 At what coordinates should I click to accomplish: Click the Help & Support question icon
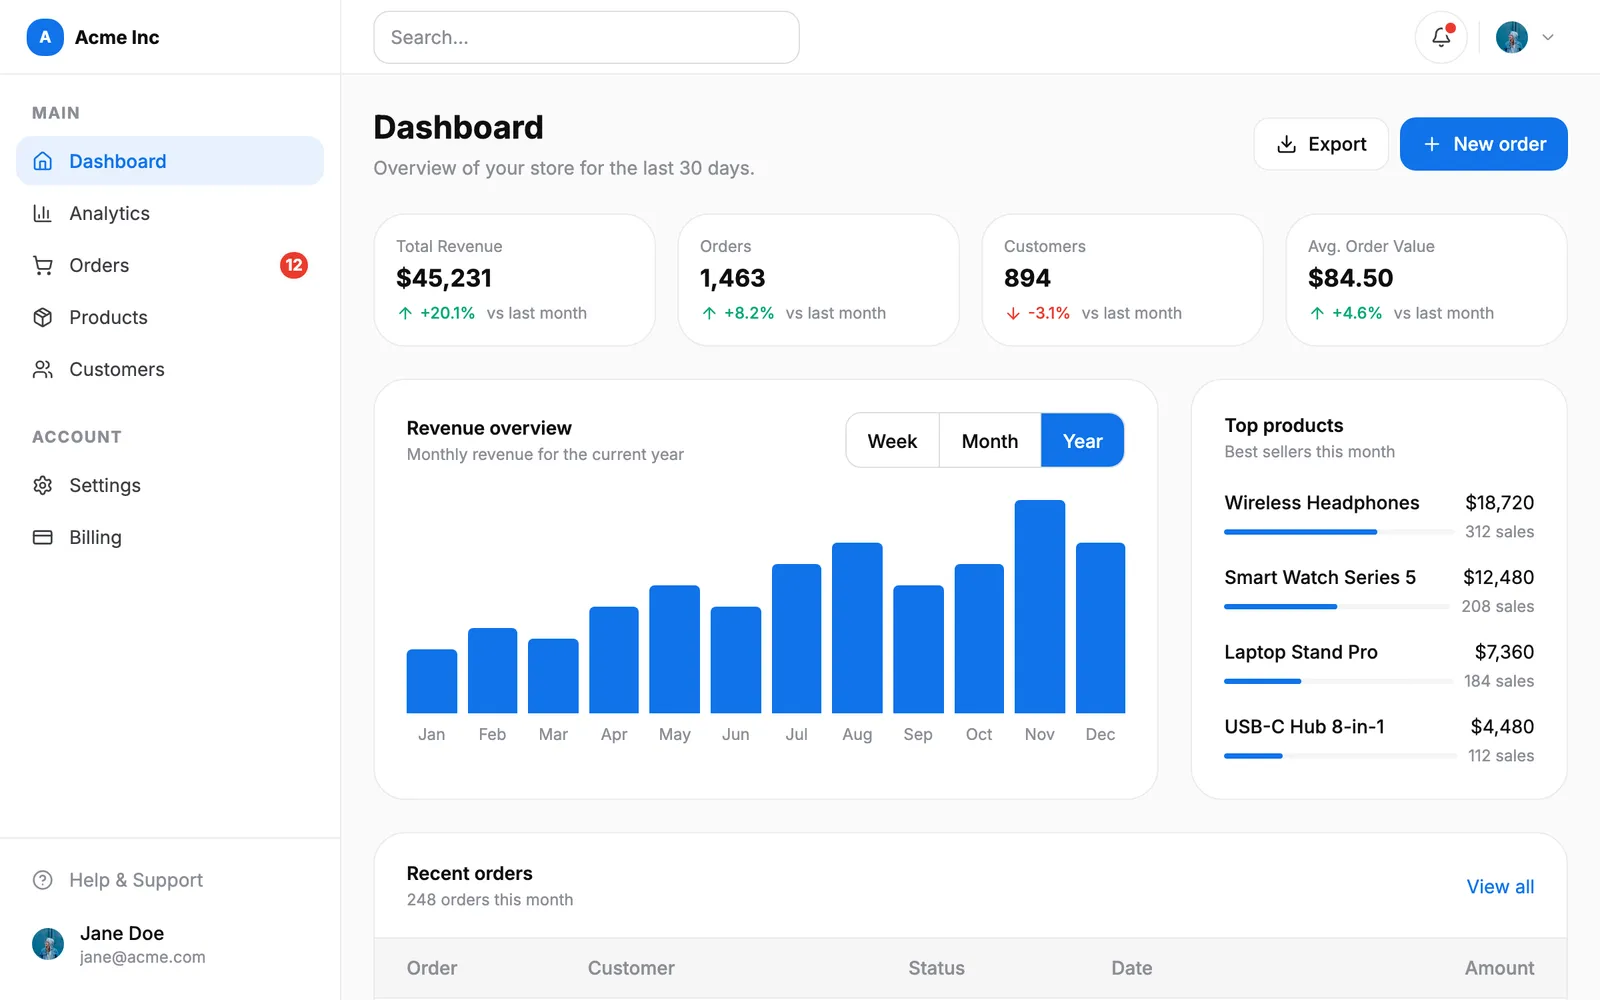click(43, 880)
